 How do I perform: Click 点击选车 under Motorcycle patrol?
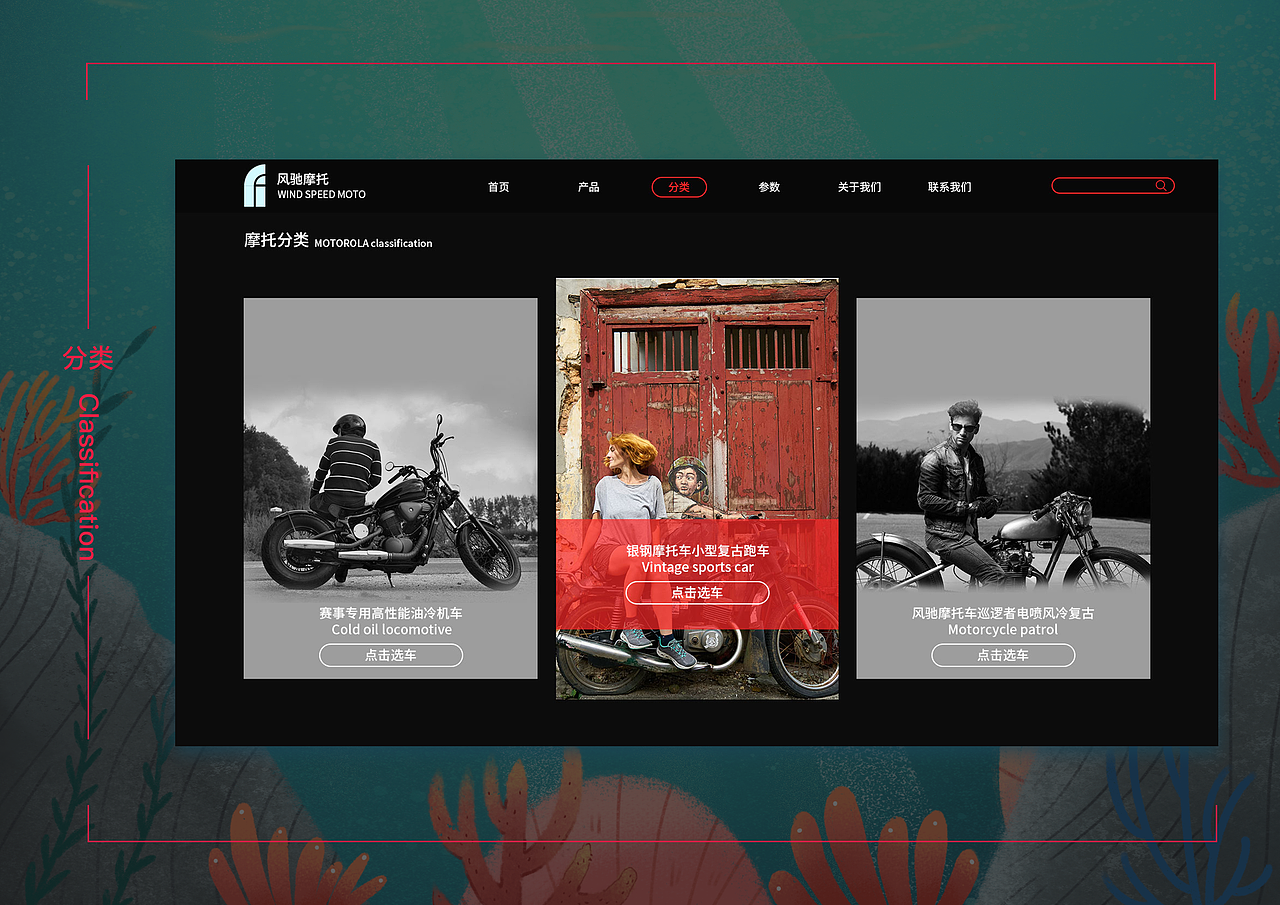[x=1003, y=655]
